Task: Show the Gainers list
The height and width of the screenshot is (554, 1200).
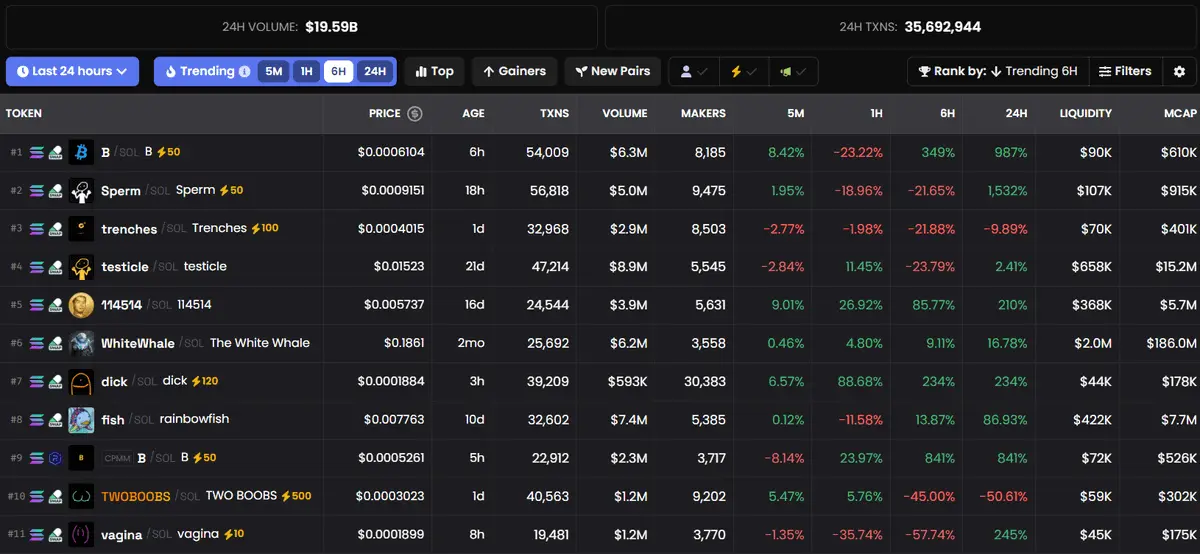Action: click(x=514, y=71)
